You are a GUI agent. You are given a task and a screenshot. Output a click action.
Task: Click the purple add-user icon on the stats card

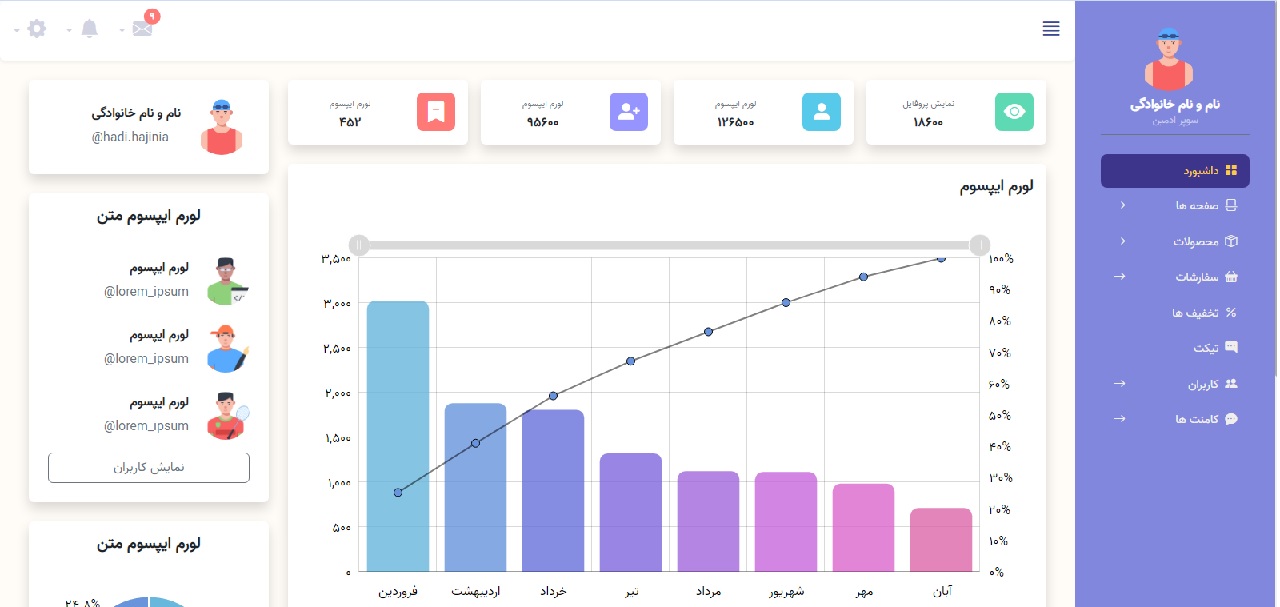[x=629, y=111]
